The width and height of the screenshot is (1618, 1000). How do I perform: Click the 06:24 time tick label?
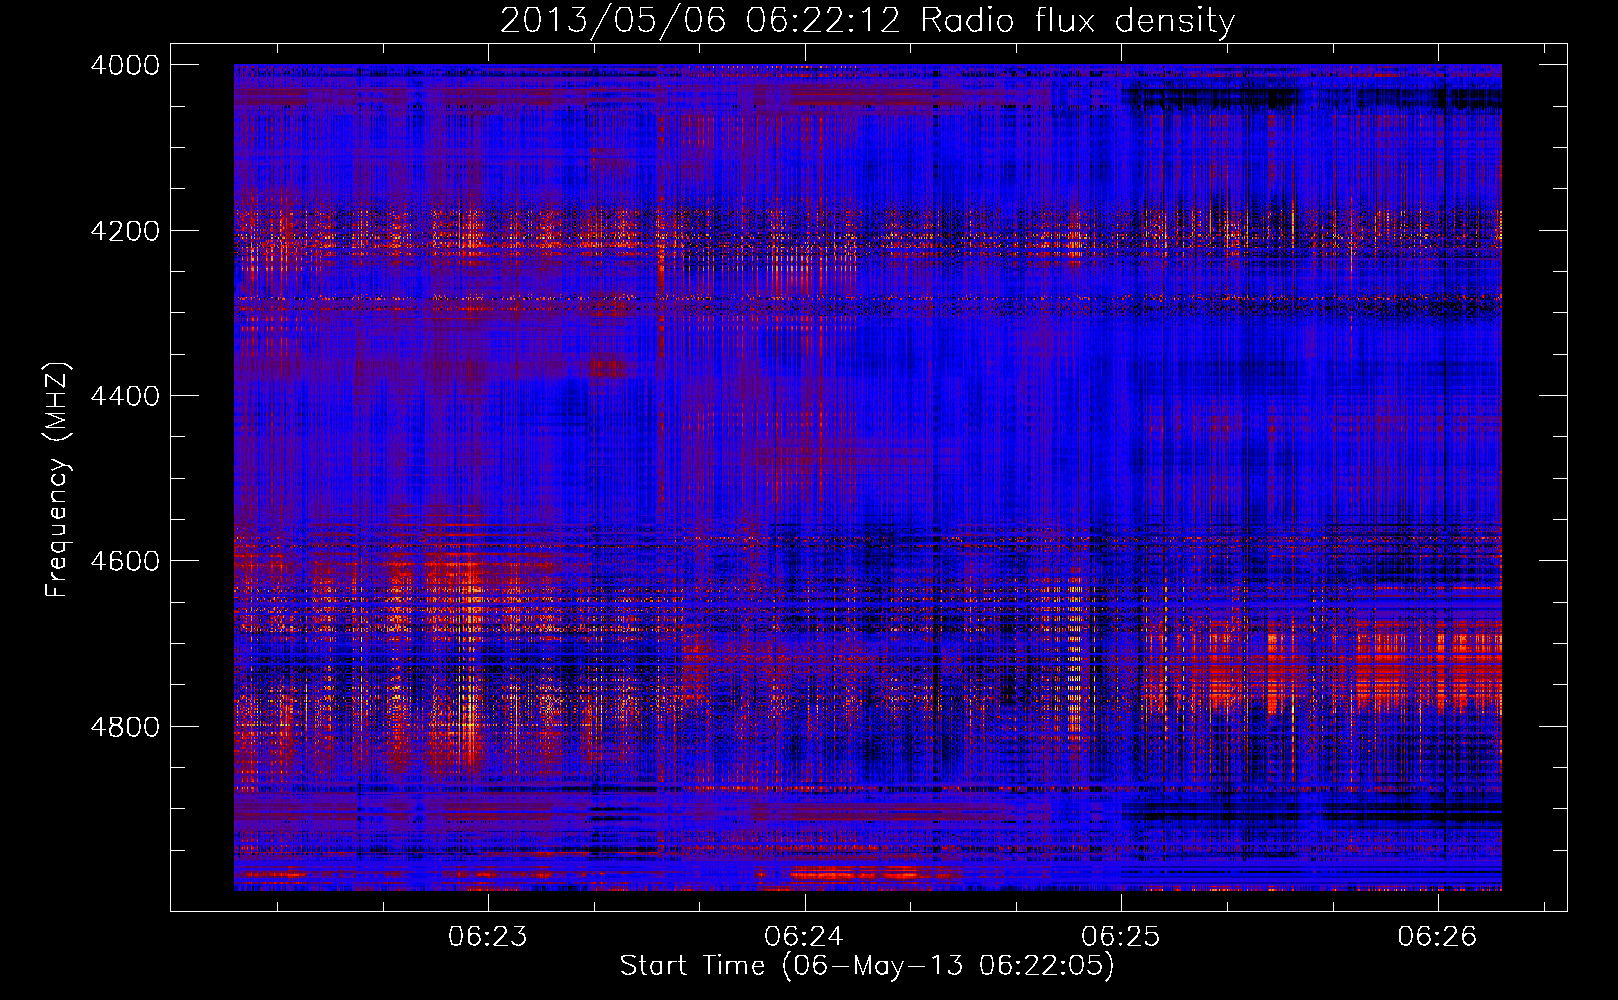[x=805, y=937]
